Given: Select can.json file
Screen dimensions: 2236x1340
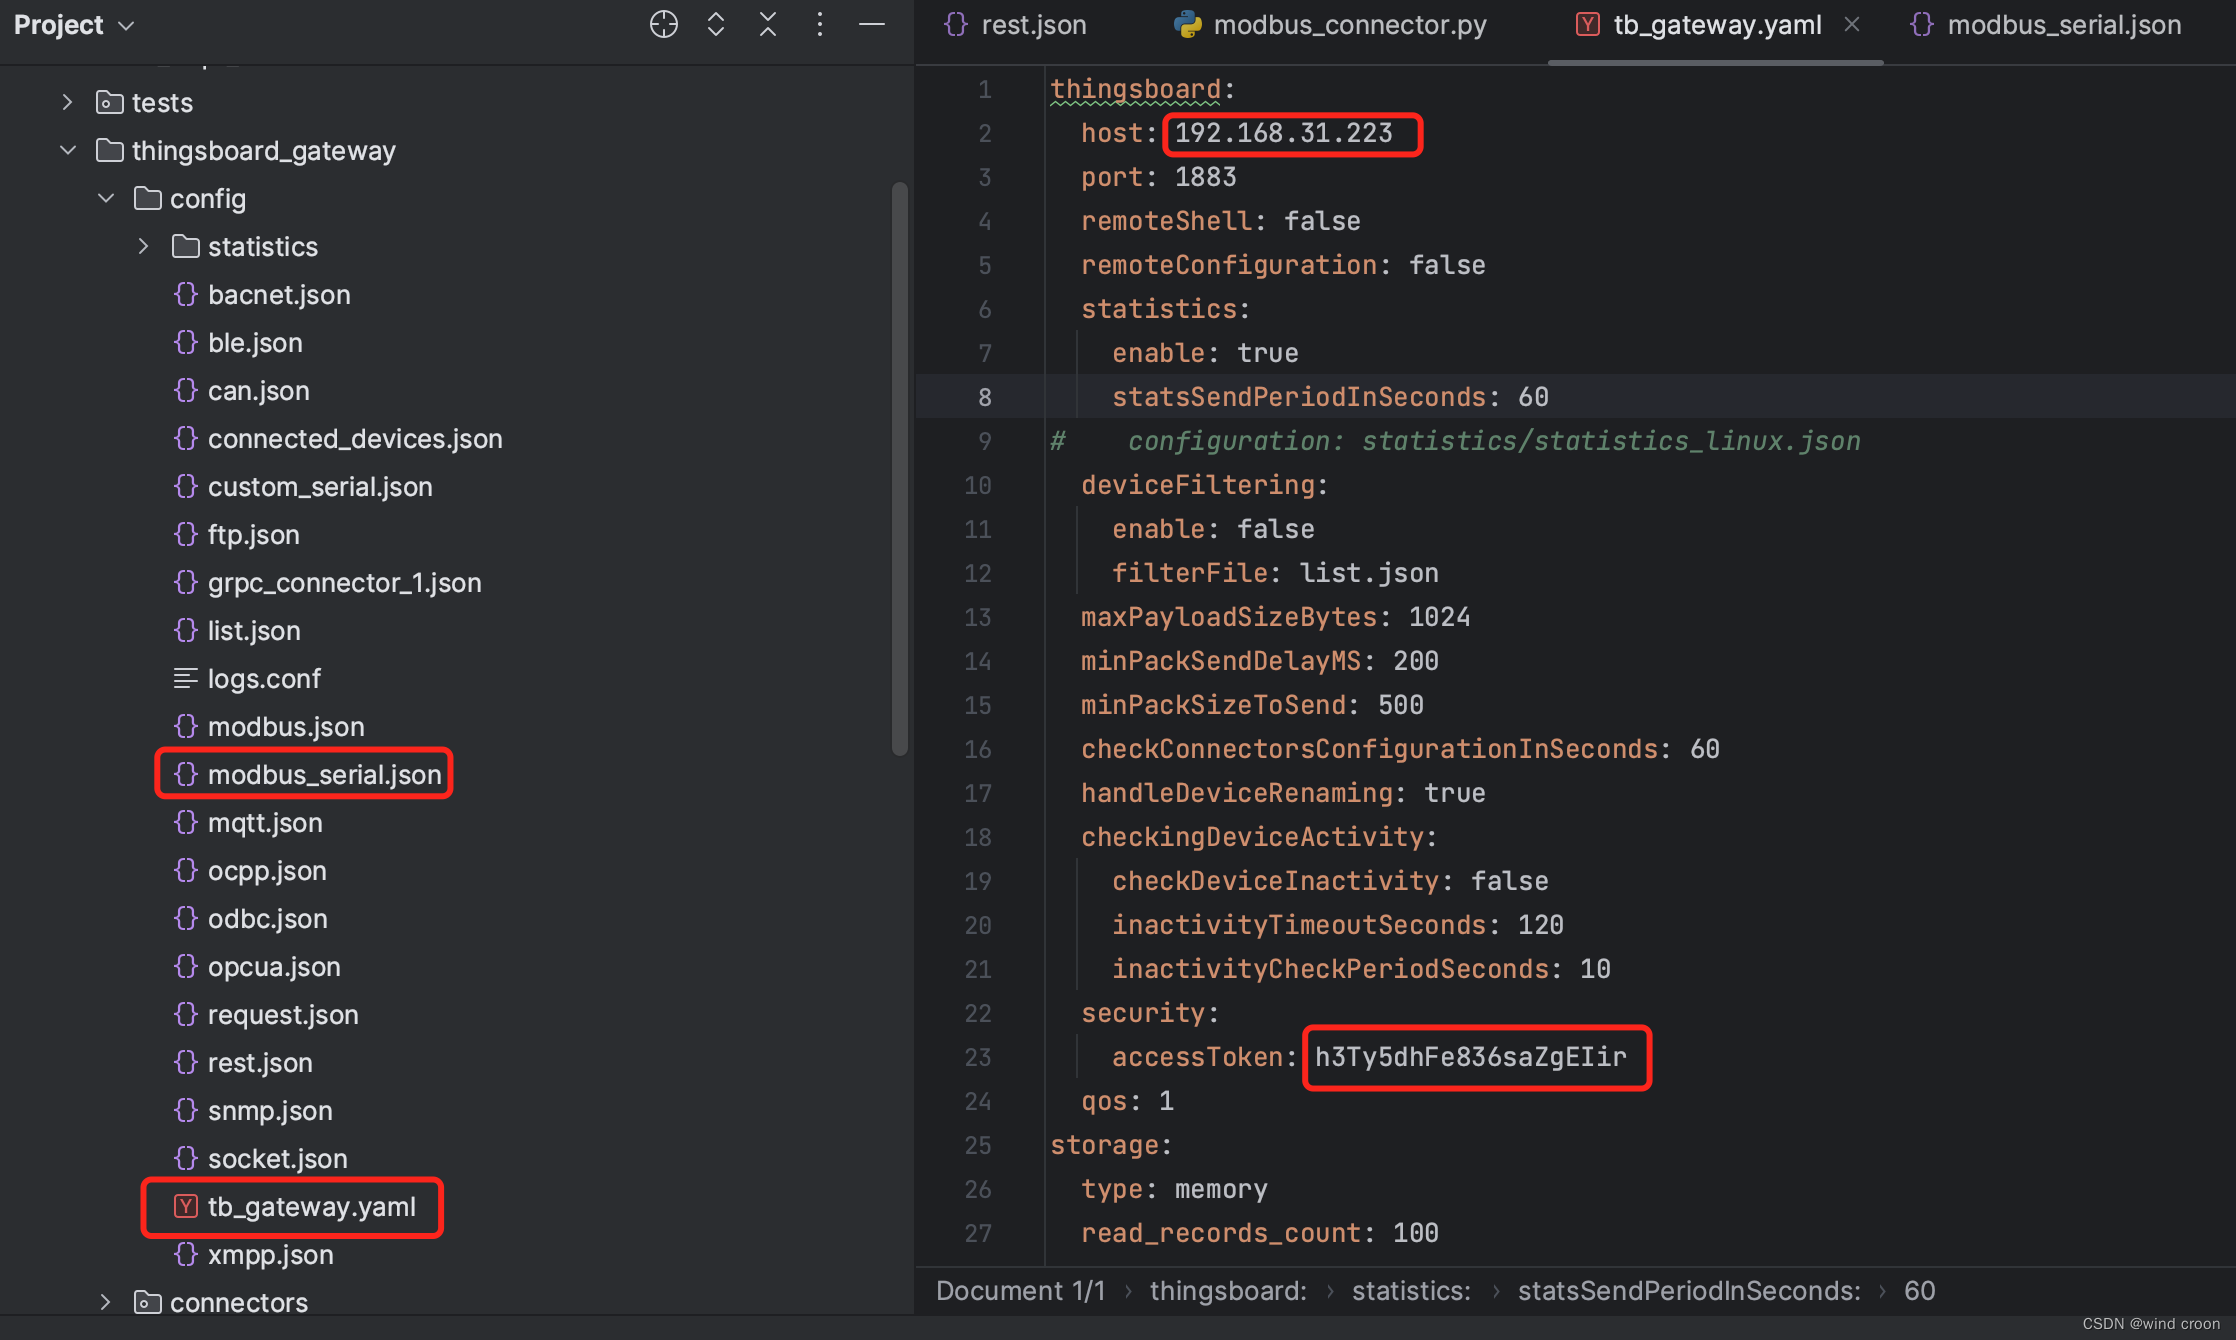Looking at the screenshot, I should 258,390.
